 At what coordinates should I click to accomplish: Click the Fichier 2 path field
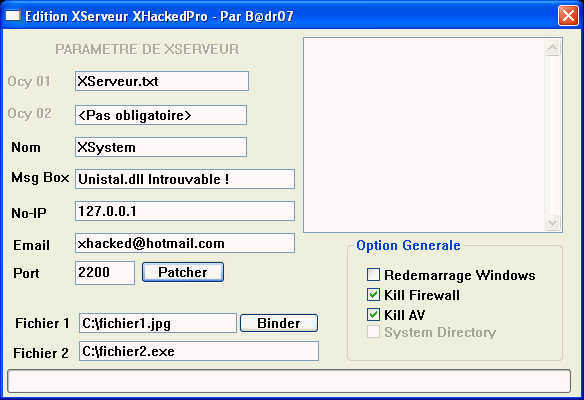(199, 351)
